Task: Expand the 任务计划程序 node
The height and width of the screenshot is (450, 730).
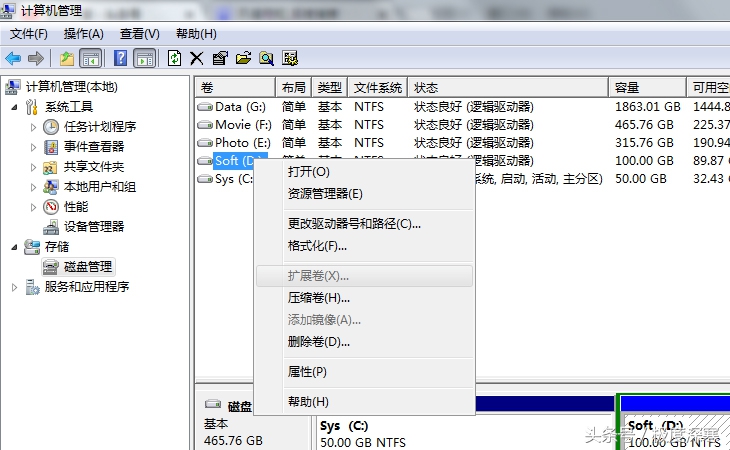Action: coord(33,127)
